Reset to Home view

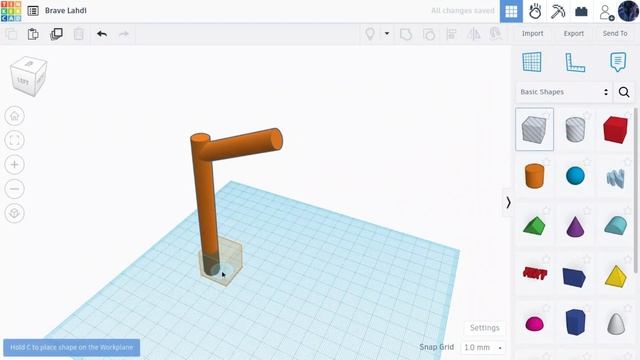(15, 116)
